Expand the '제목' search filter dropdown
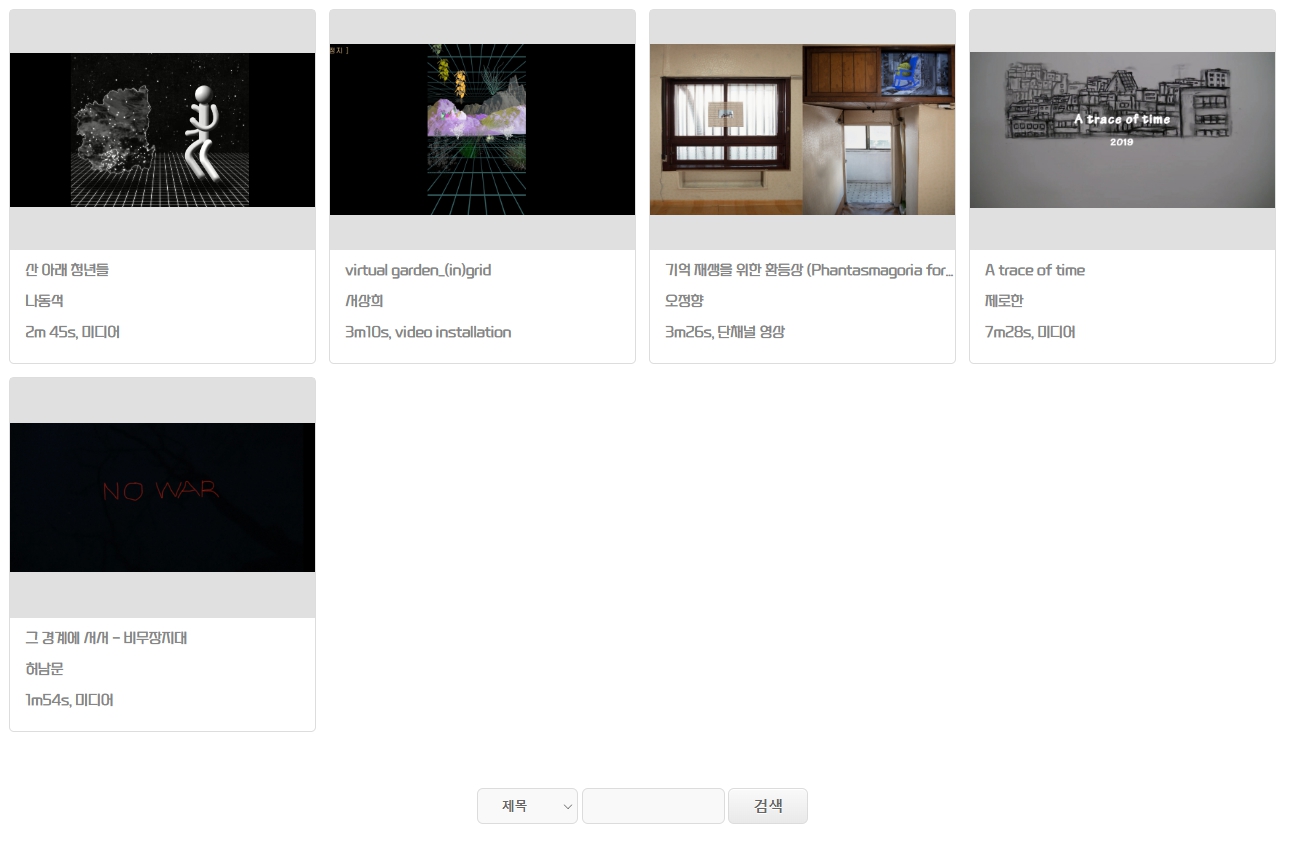Screen dimensions: 1293x860 pyautogui.click(x=527, y=806)
